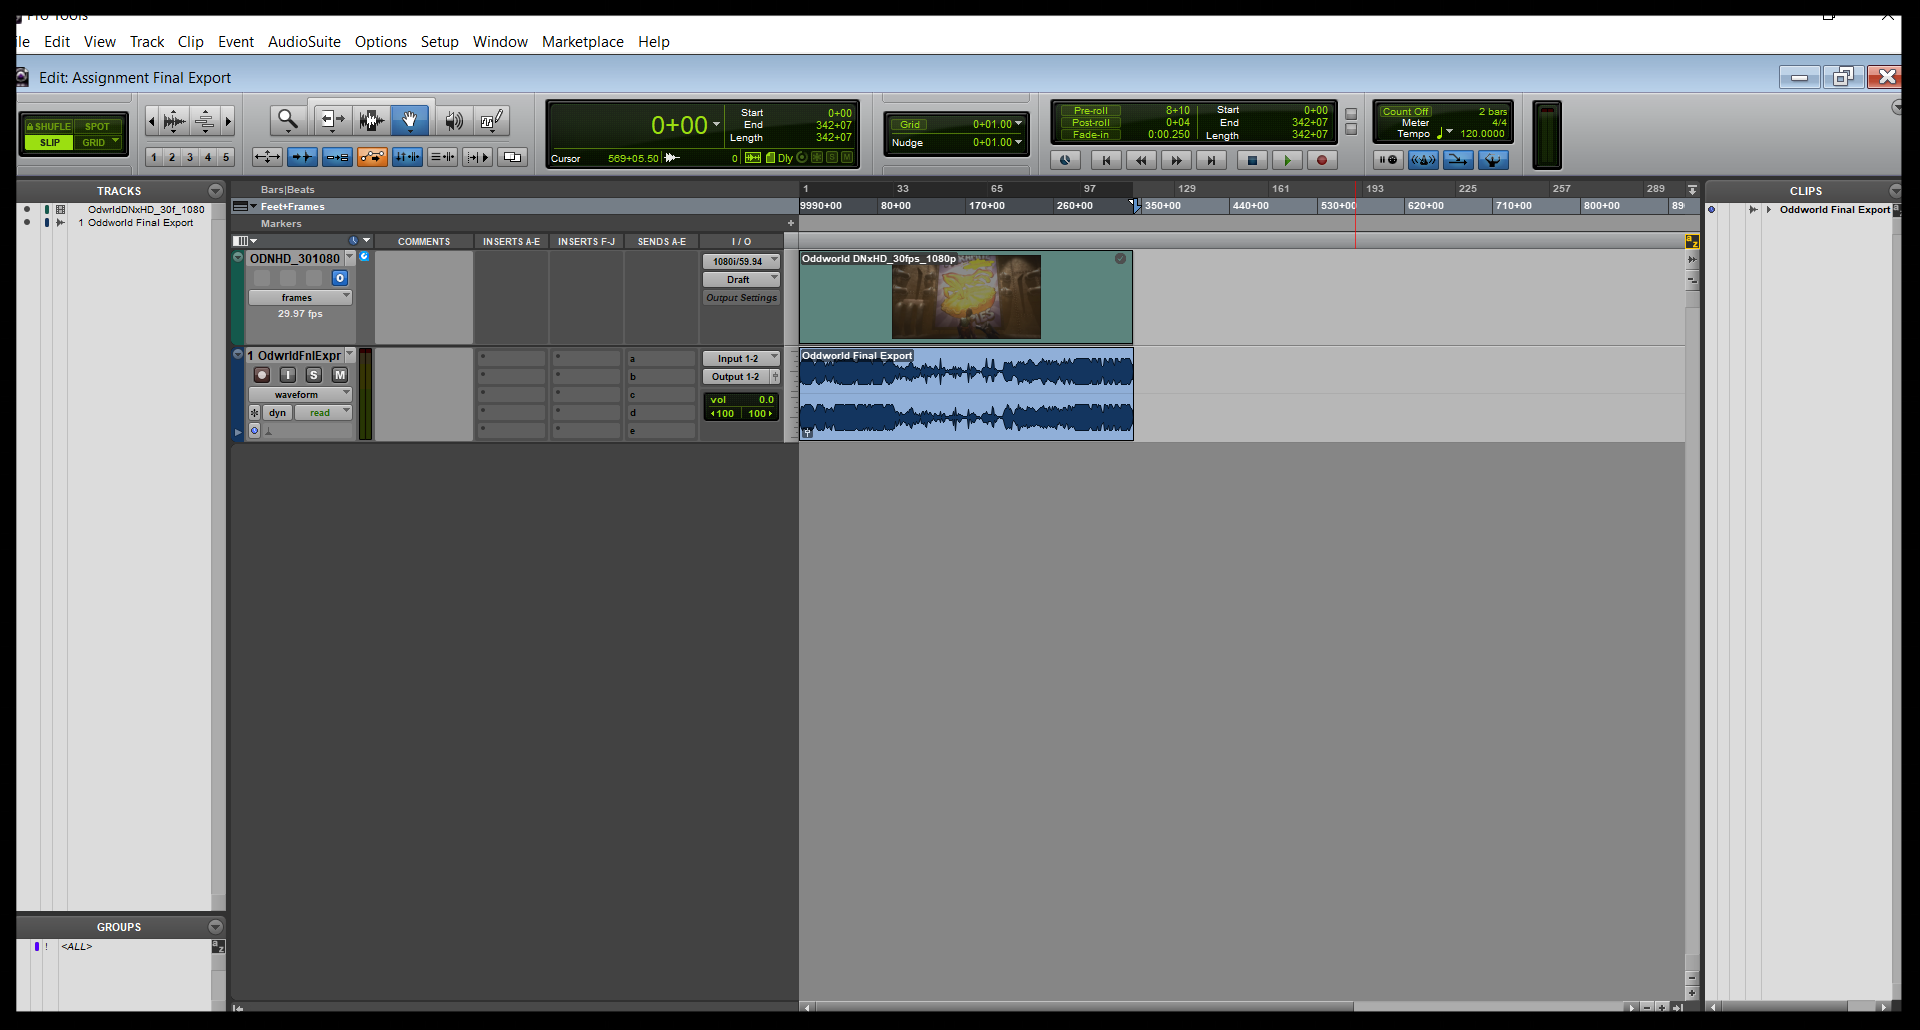Select the Scrubber speaker tool
Screen dimensions: 1920x1030
coord(453,121)
